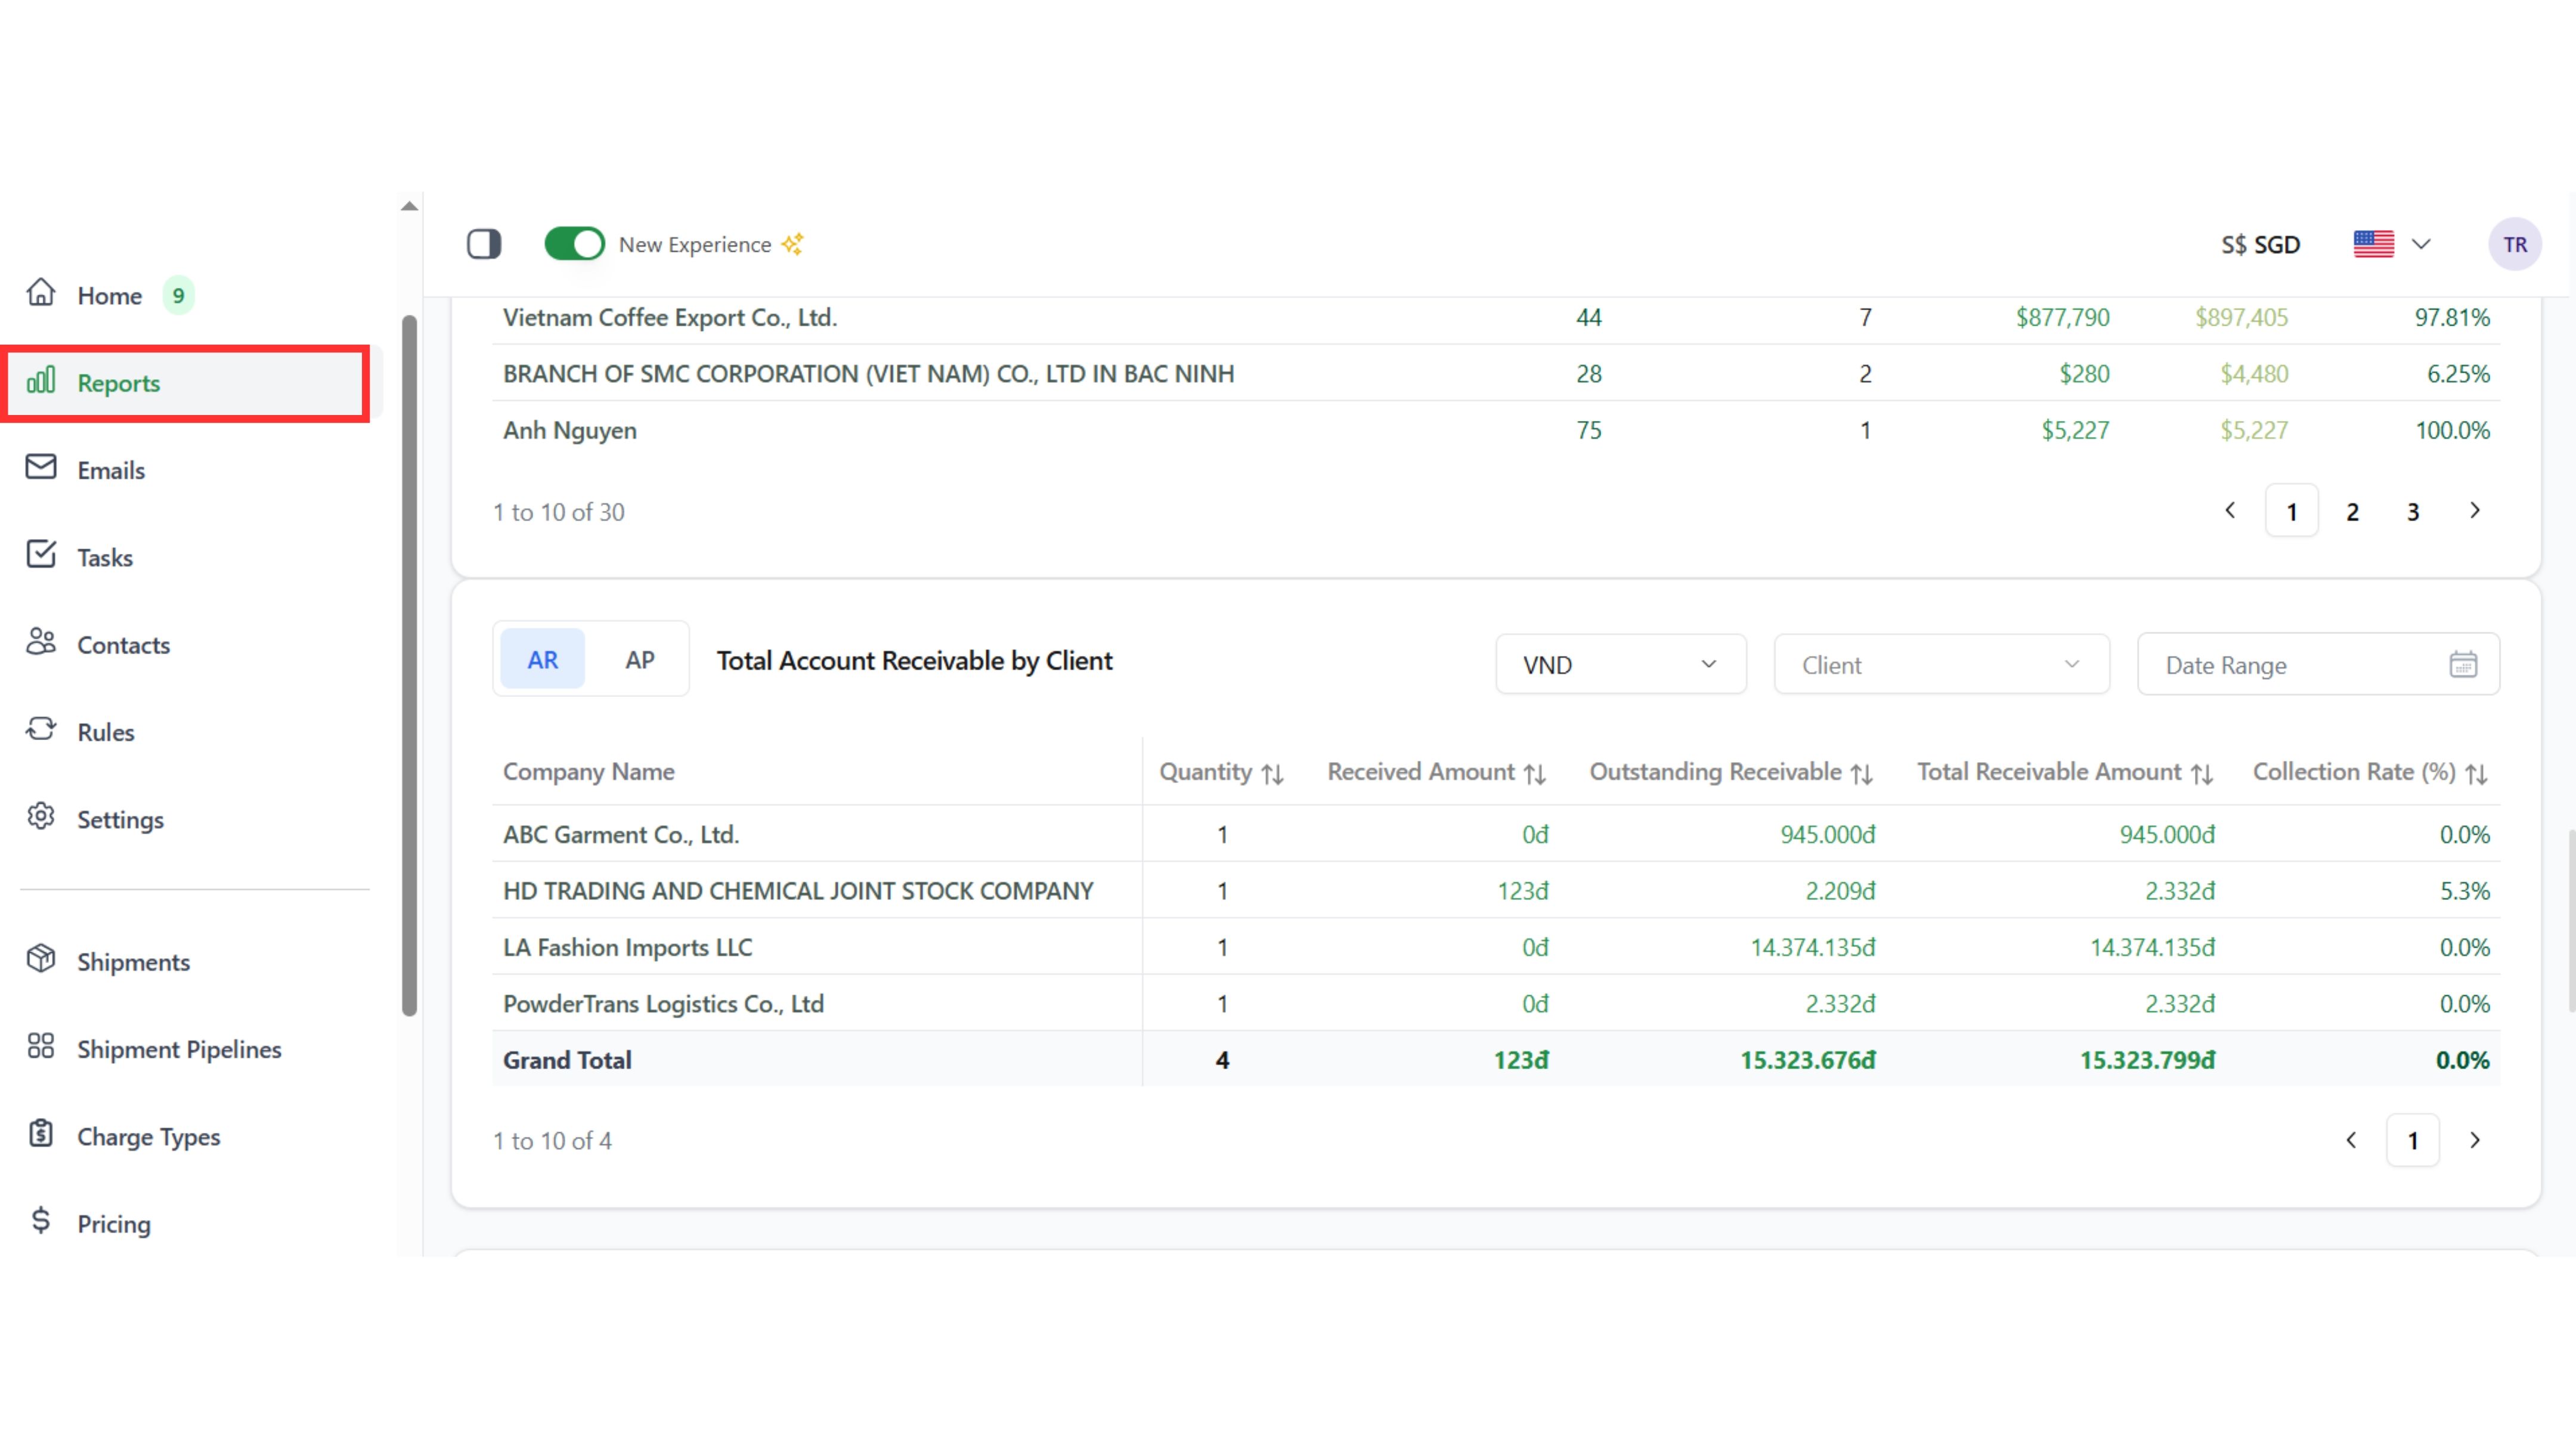Open Rules from the sidebar
The width and height of the screenshot is (2576, 1449).
[105, 732]
